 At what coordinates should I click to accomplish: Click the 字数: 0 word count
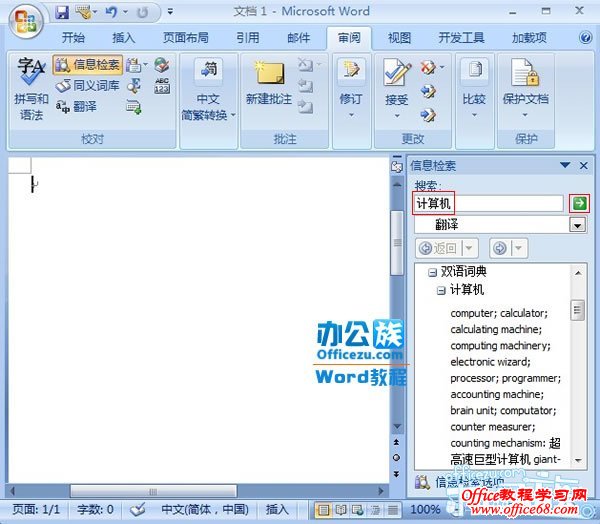(95, 509)
